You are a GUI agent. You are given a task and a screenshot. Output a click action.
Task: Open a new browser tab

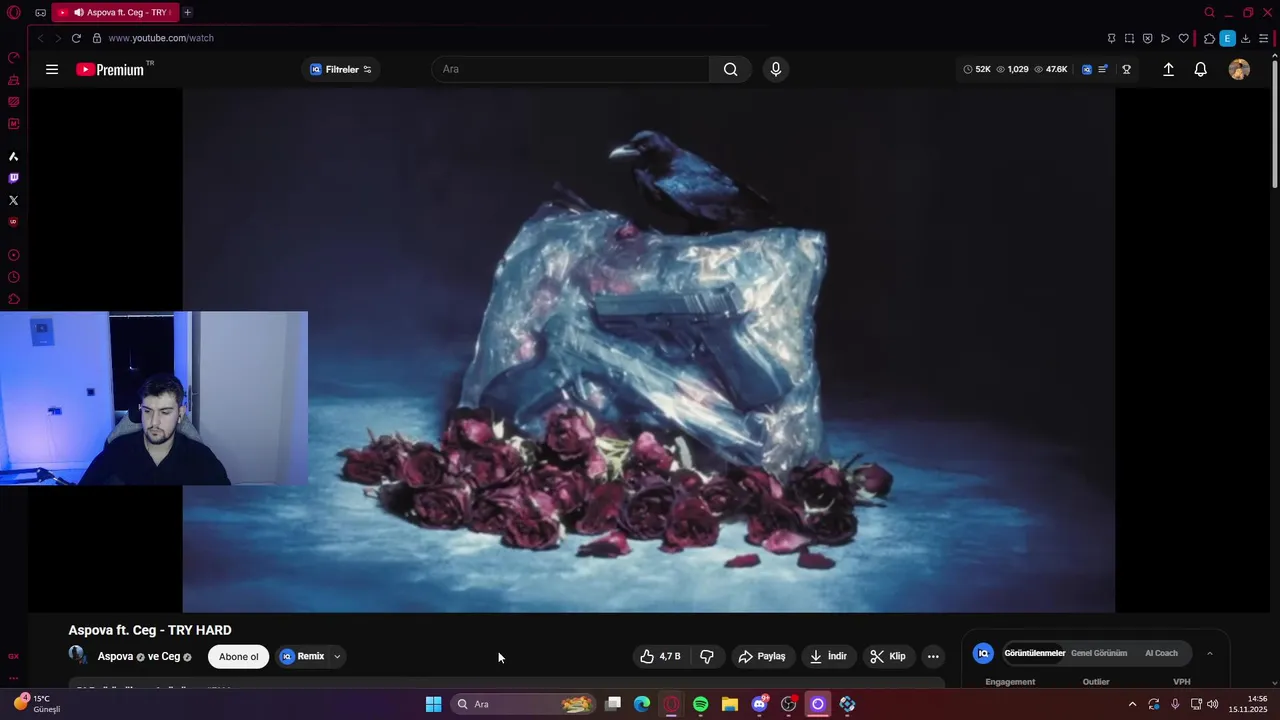pos(187,13)
